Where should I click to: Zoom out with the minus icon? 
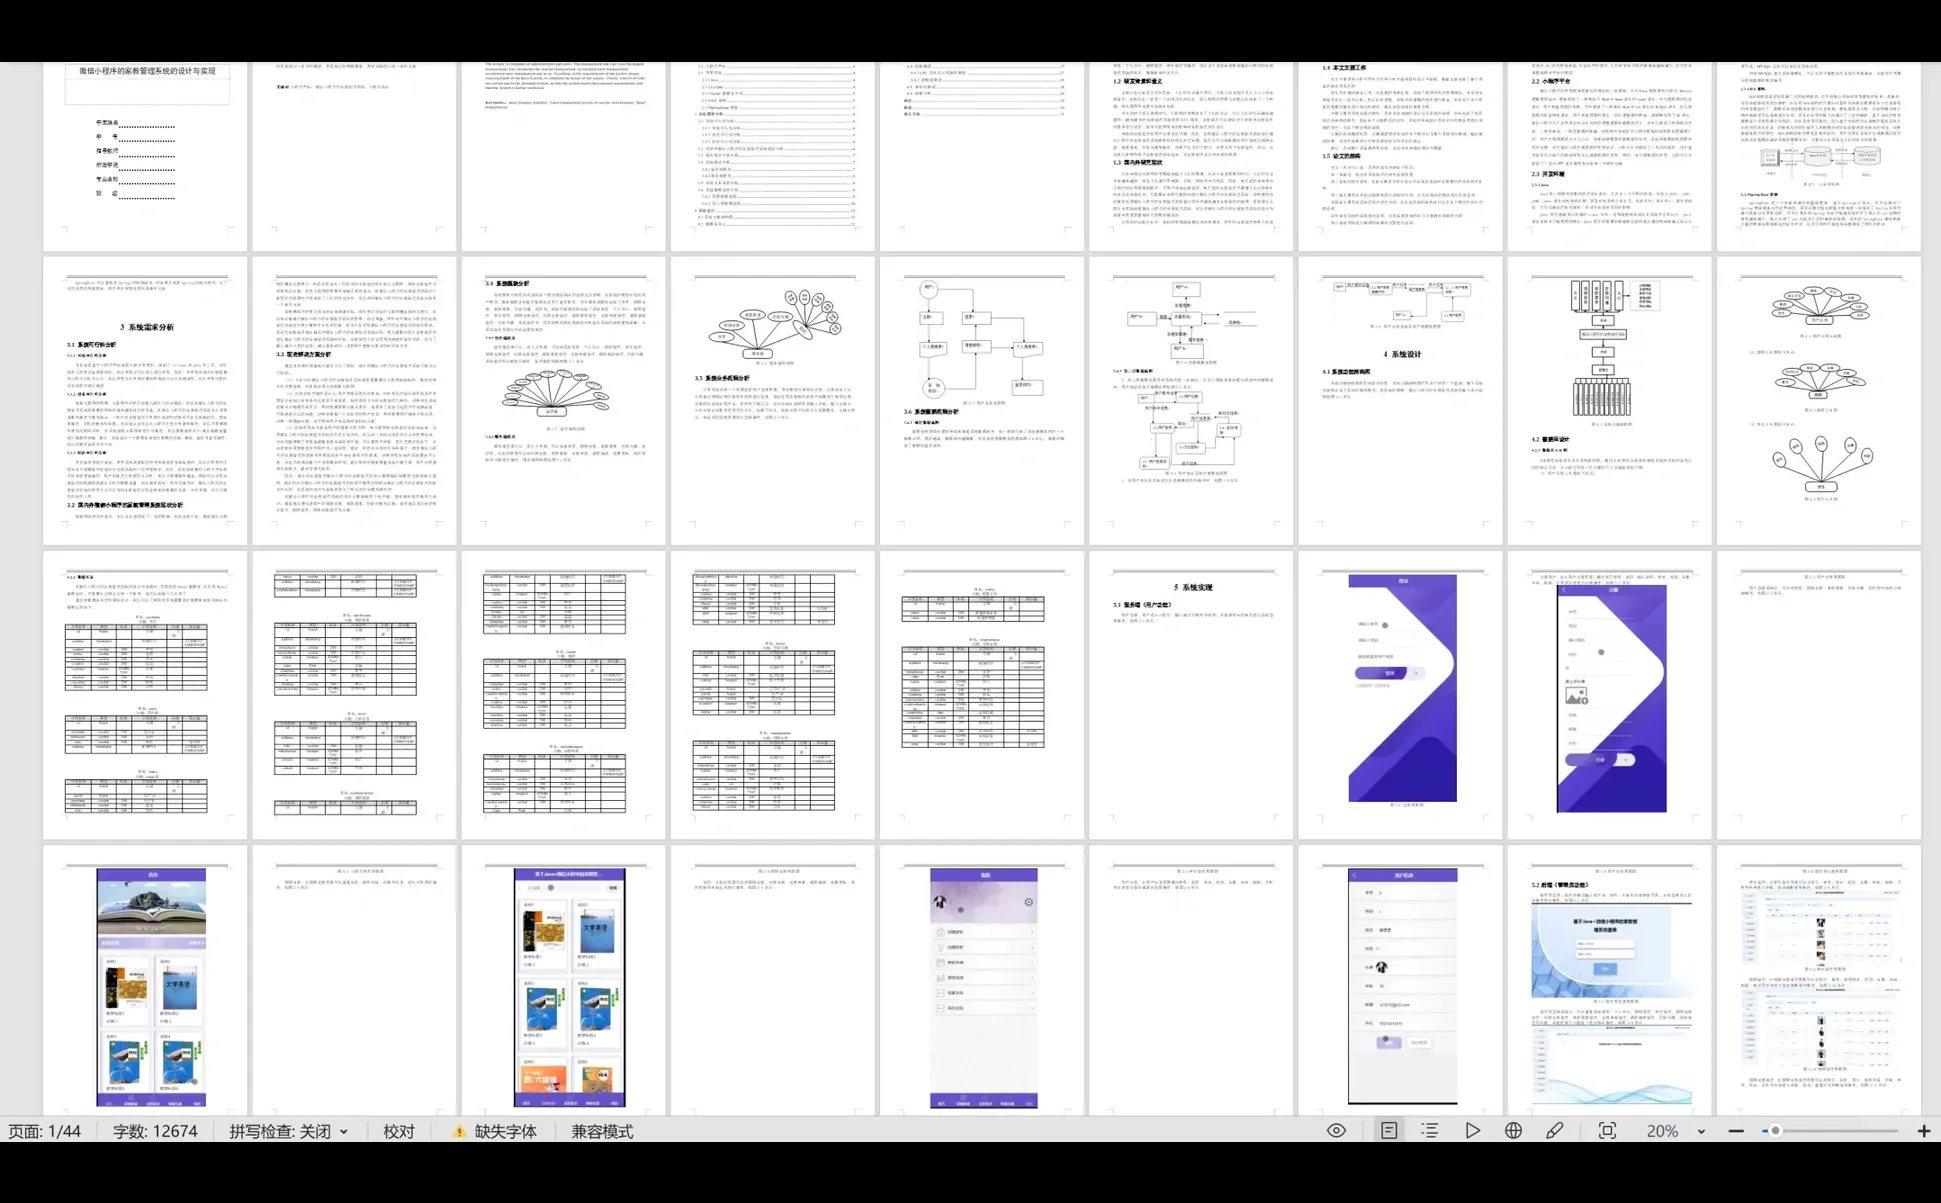tap(1736, 1131)
